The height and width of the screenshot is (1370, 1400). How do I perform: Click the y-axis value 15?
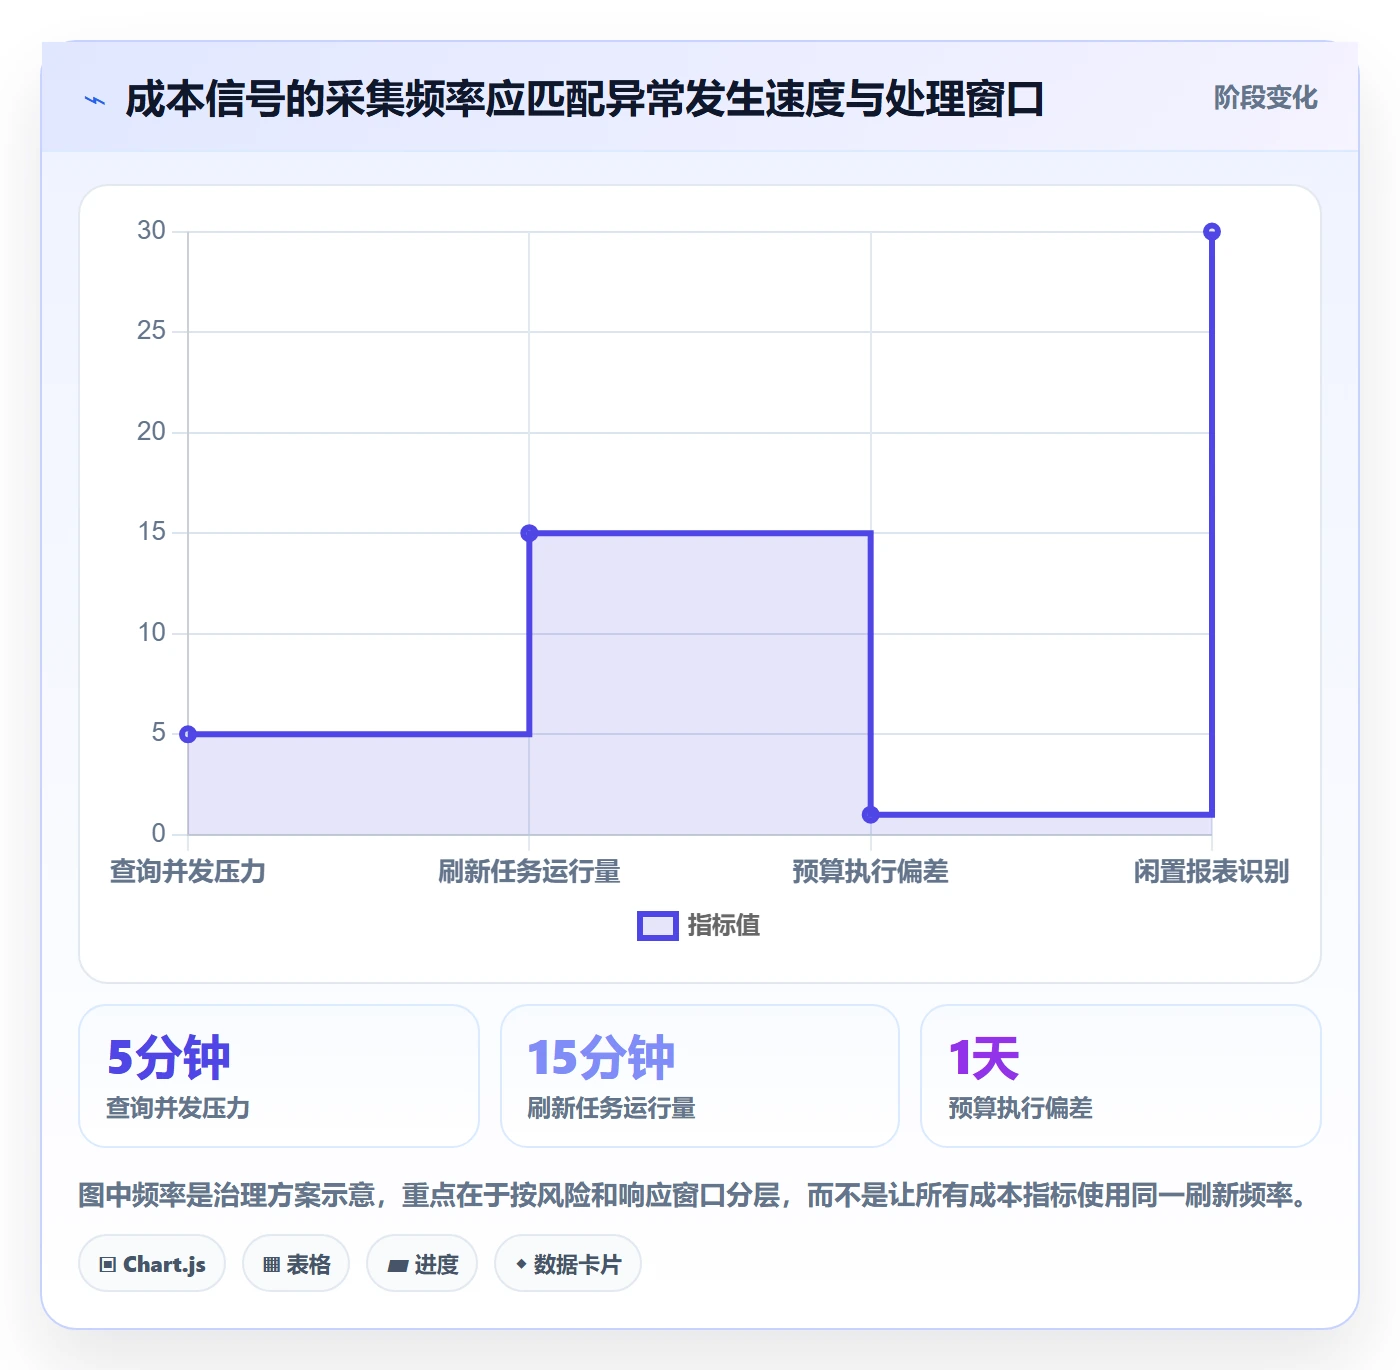[152, 532]
